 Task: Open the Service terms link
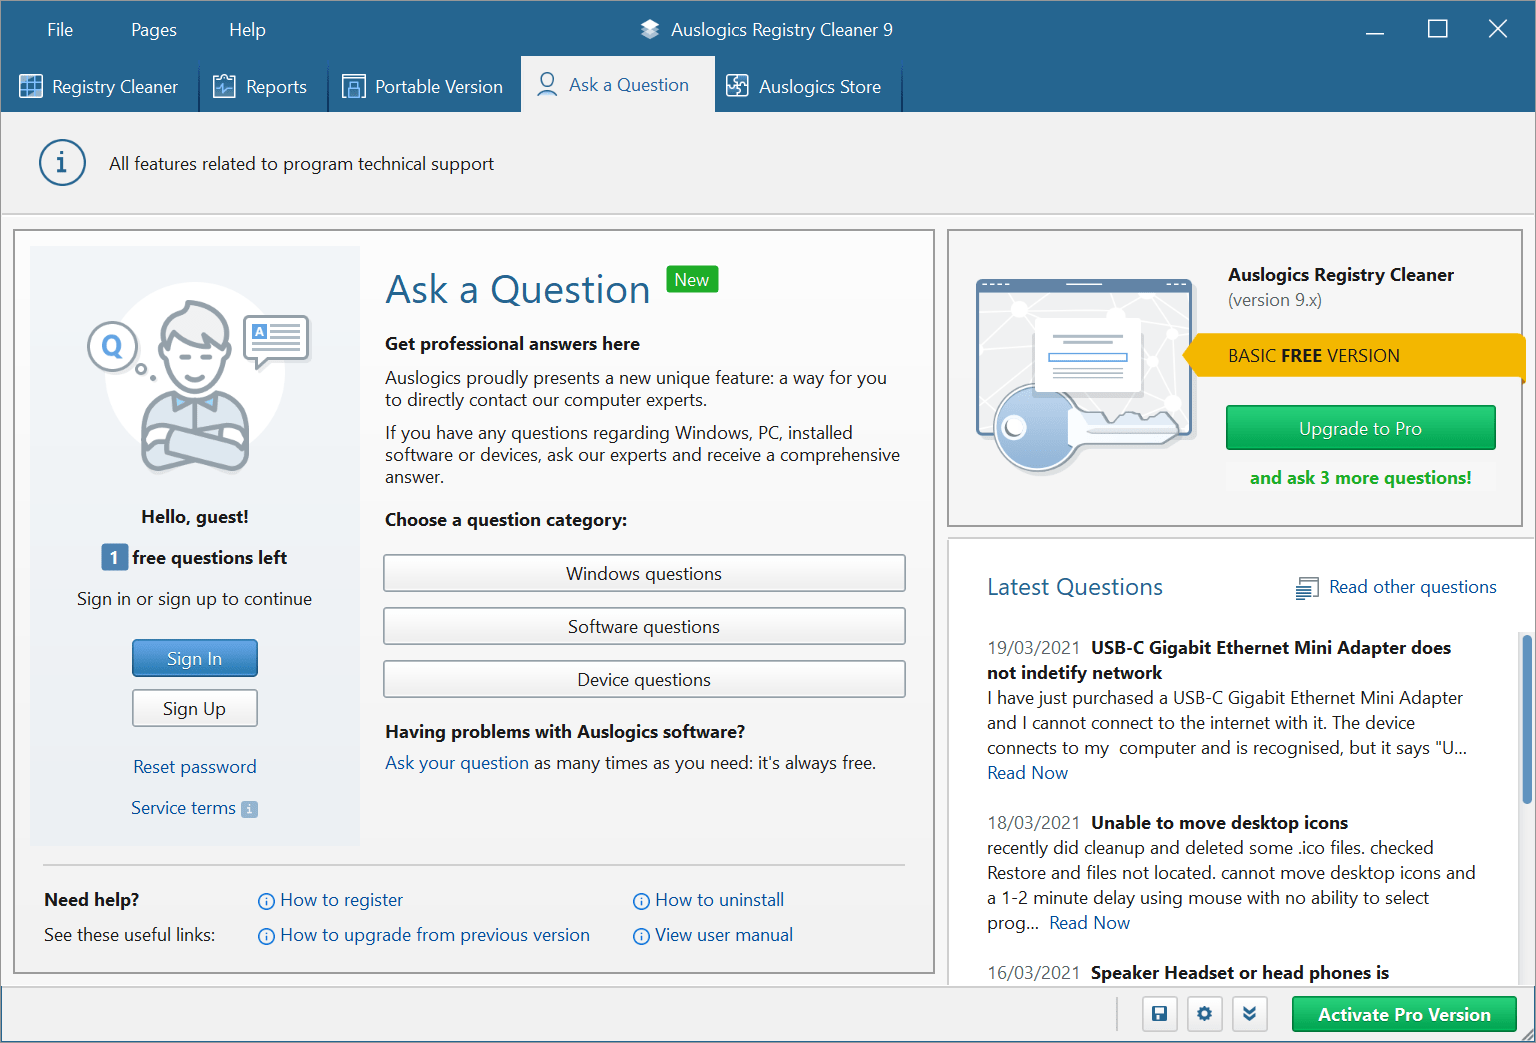[183, 807]
